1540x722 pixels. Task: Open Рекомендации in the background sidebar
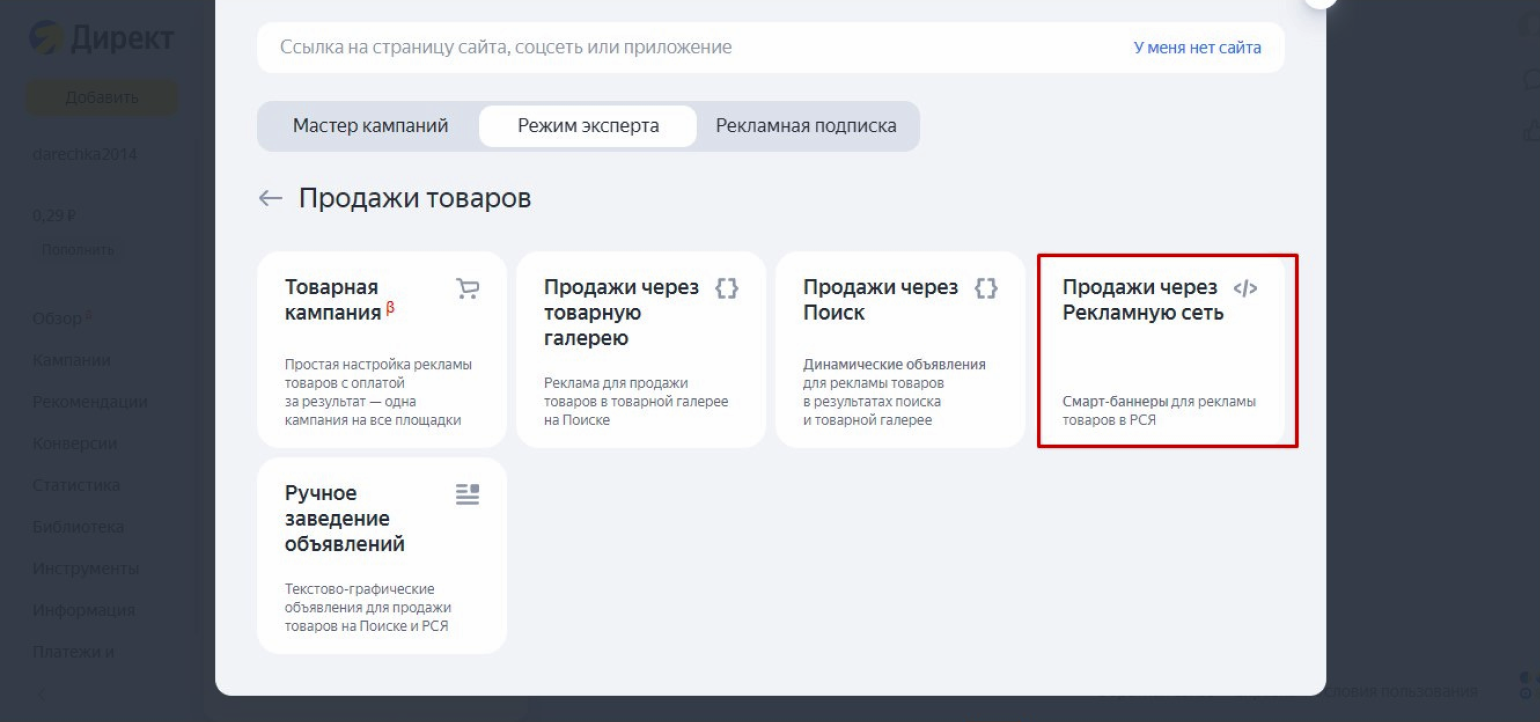coord(90,402)
